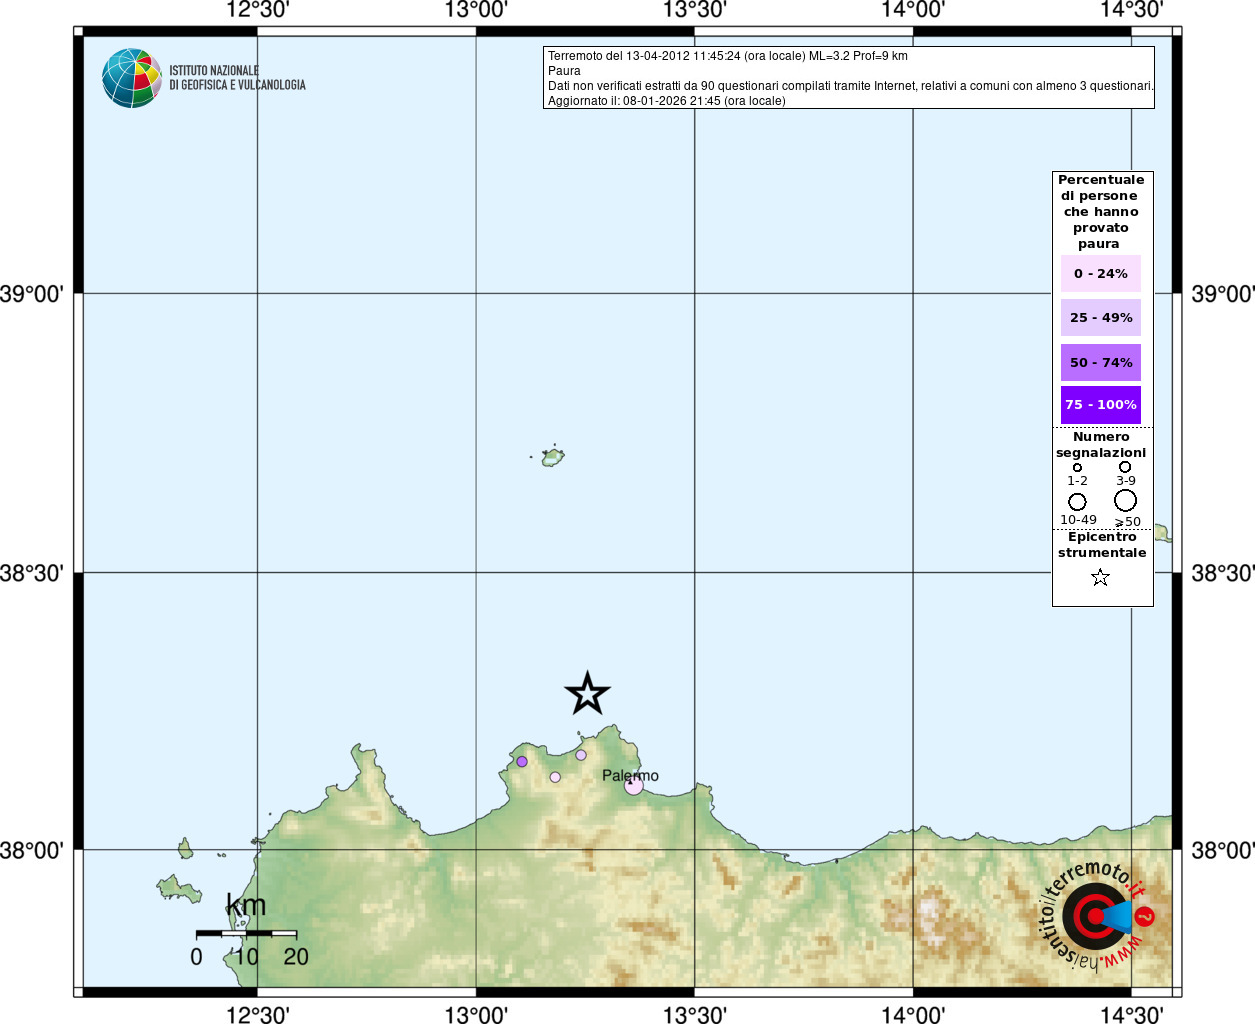Pick the 50 - 74% legend color swatch
1255x1024 pixels.
[x=1100, y=362]
